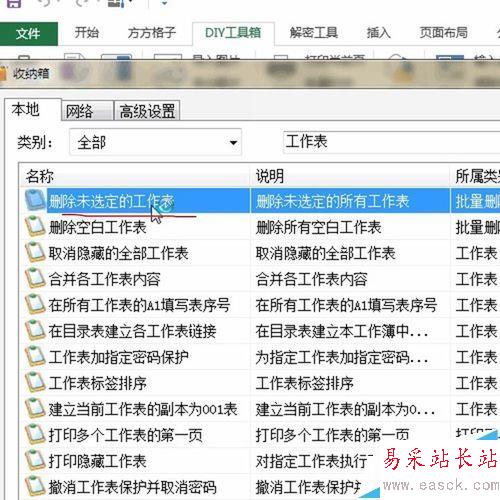Click icon of 删除空白工作表 row

(35, 226)
